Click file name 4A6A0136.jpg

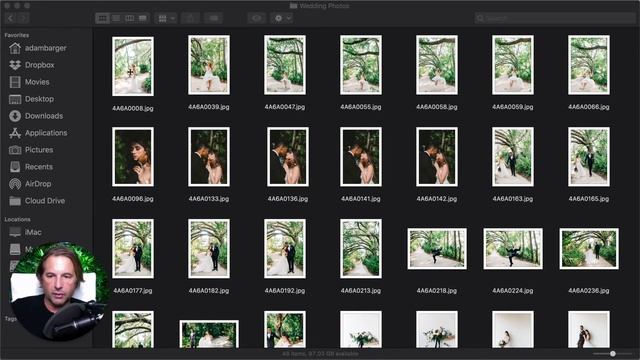288,199
